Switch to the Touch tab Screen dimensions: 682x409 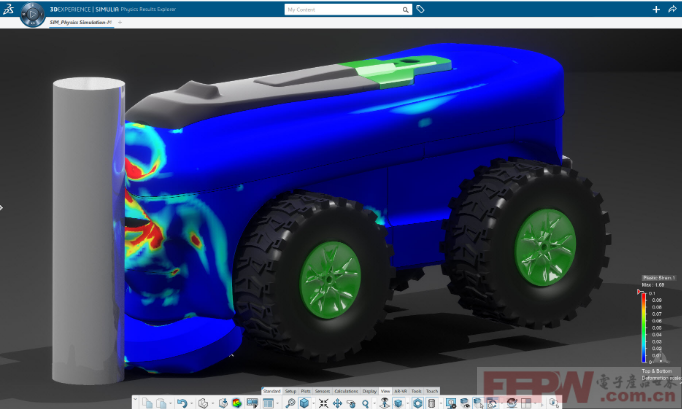click(432, 391)
